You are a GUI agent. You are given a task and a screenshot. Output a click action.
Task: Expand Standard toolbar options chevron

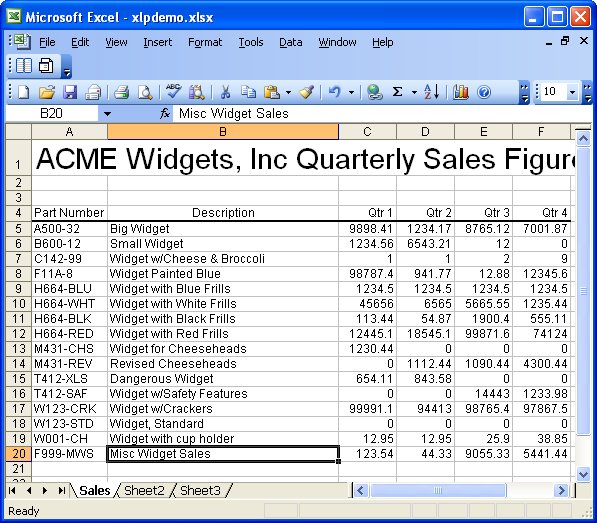click(524, 92)
